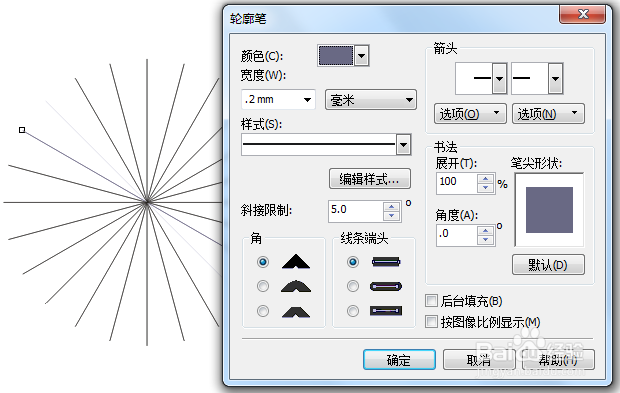The width and height of the screenshot is (620, 393).
Task: Choose the round line cap icon
Action: (386, 286)
